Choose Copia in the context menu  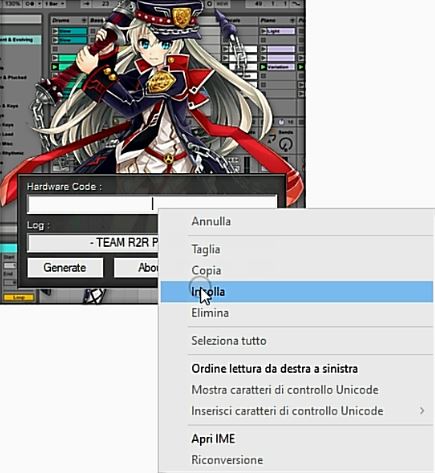[x=297, y=270]
